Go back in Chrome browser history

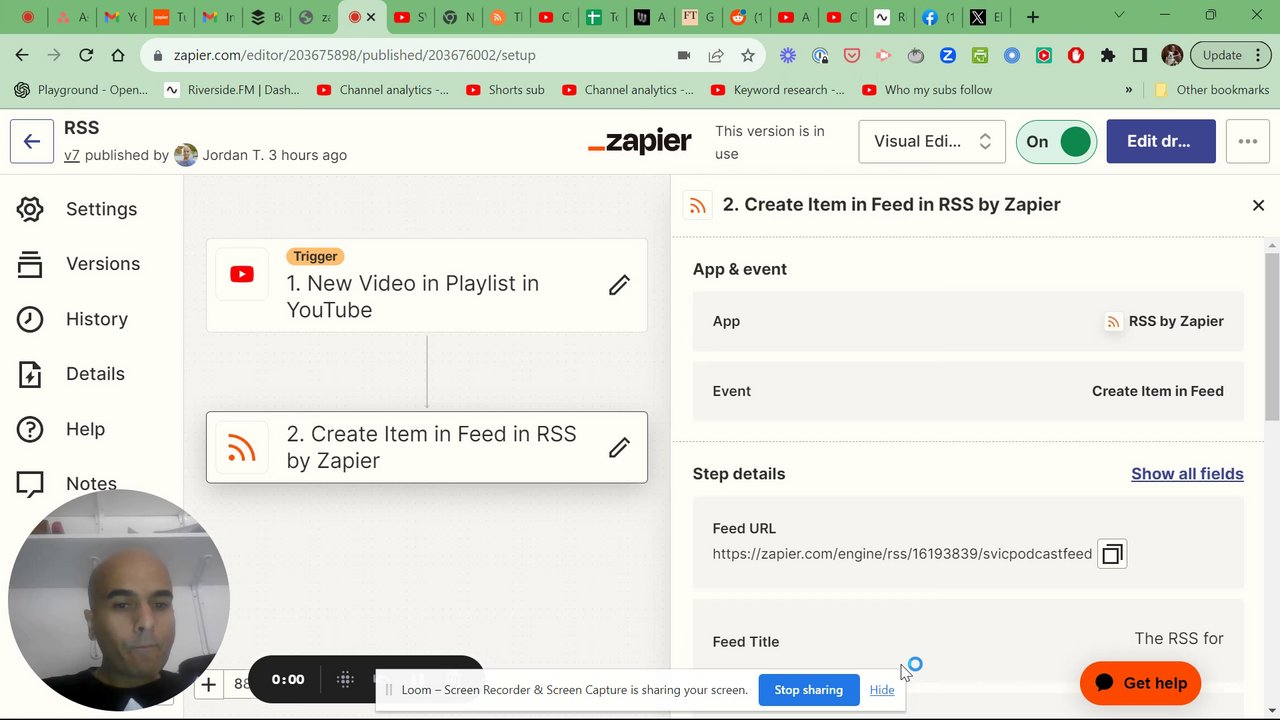click(x=22, y=55)
